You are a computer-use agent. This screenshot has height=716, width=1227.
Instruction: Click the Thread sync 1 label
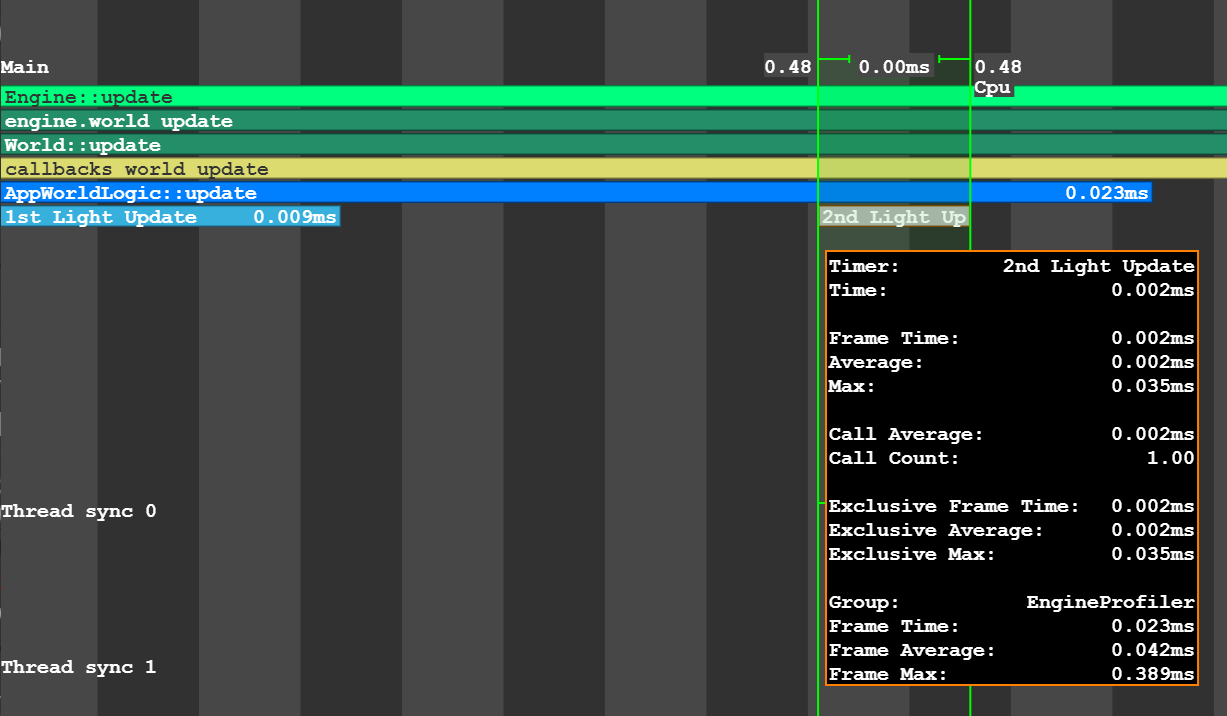79,667
